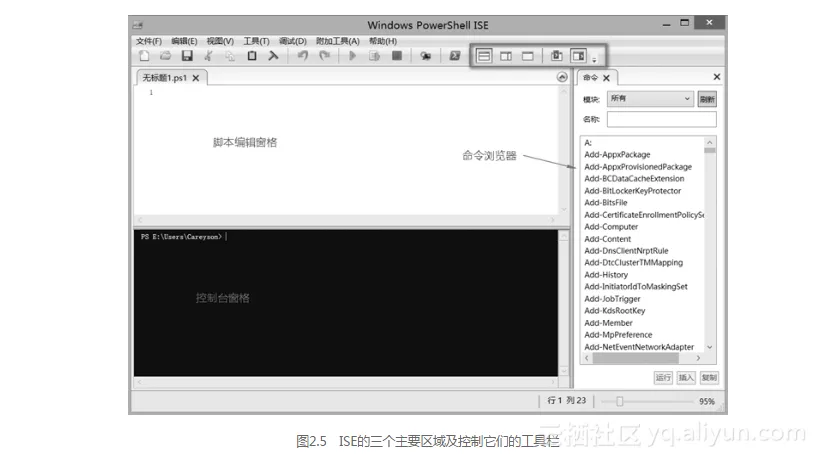Save the script with the floppy disk icon
Viewport: 817px width, 458px height.
tap(187, 56)
